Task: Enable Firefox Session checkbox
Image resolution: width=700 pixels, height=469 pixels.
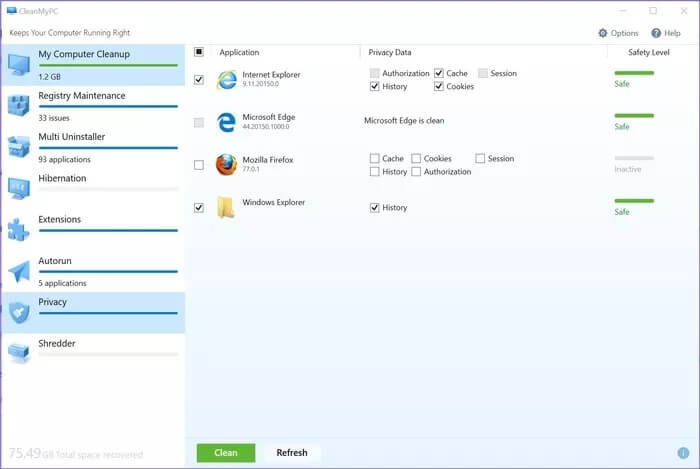Action: [x=480, y=158]
